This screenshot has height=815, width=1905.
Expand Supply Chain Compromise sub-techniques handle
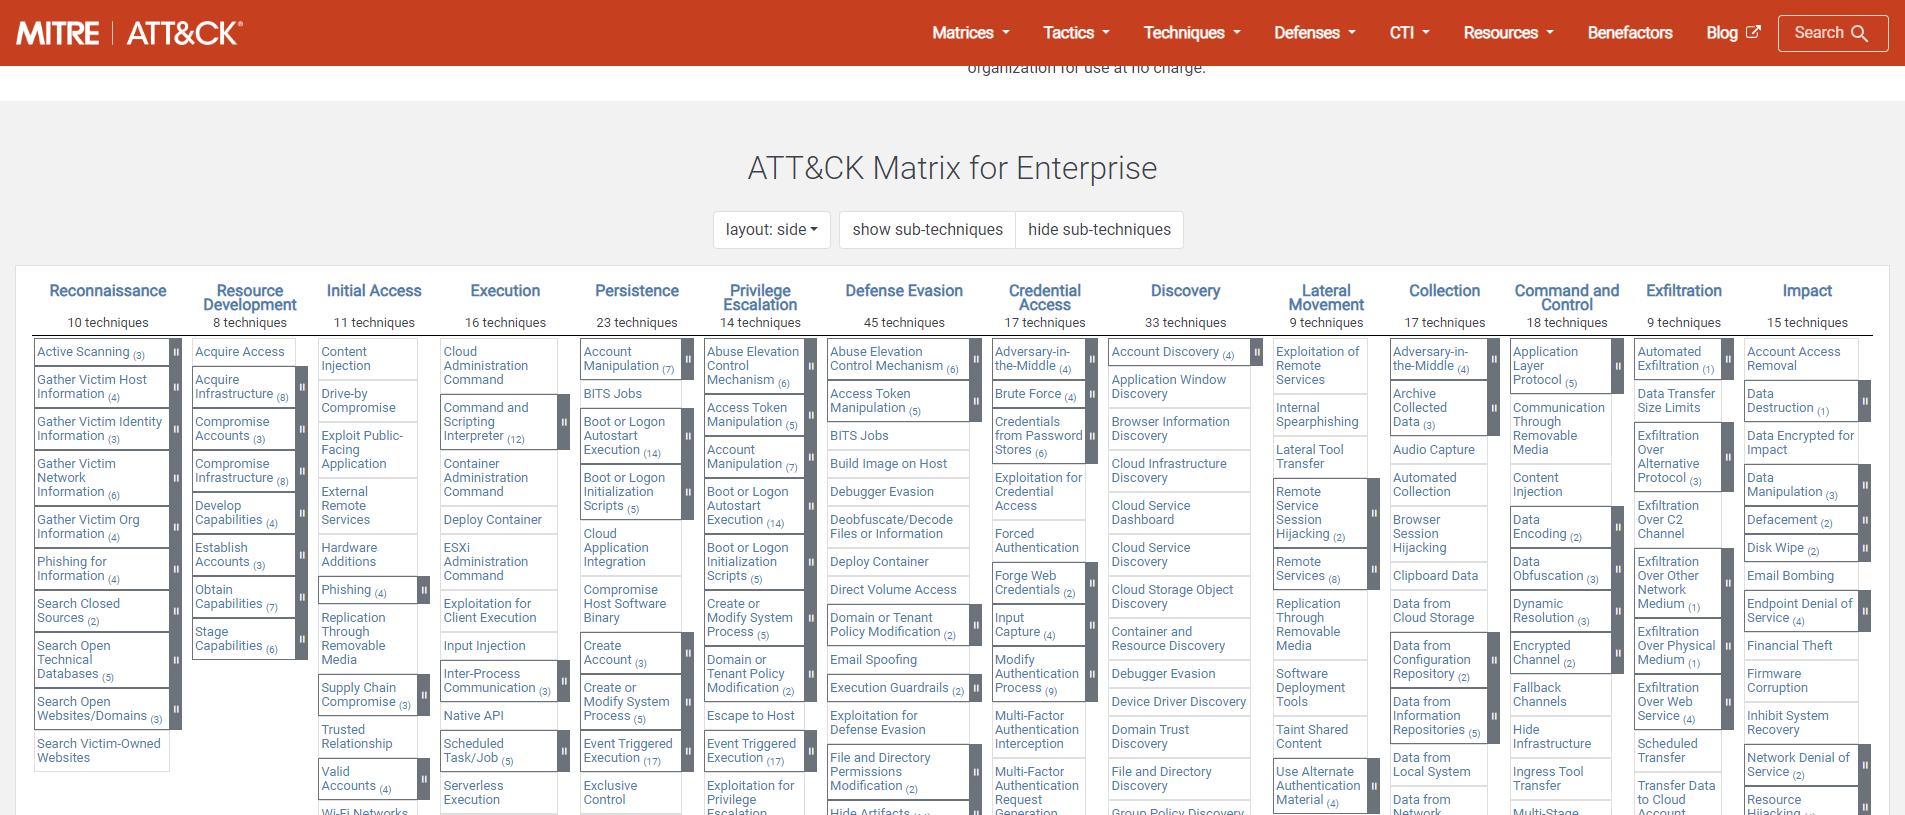pyautogui.click(x=424, y=695)
